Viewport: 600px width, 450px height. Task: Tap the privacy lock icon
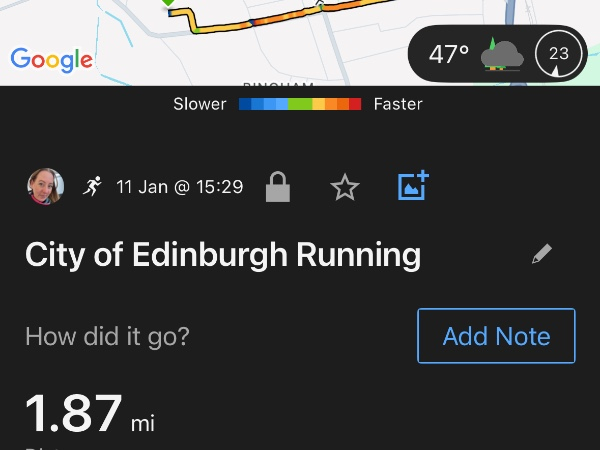[x=277, y=187]
